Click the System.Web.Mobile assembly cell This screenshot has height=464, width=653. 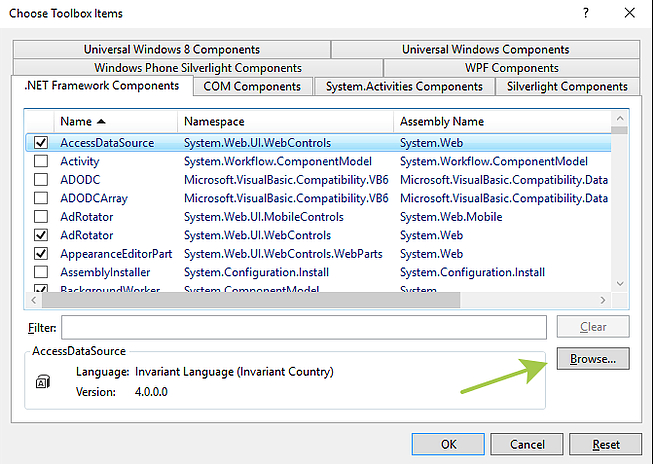click(x=451, y=217)
